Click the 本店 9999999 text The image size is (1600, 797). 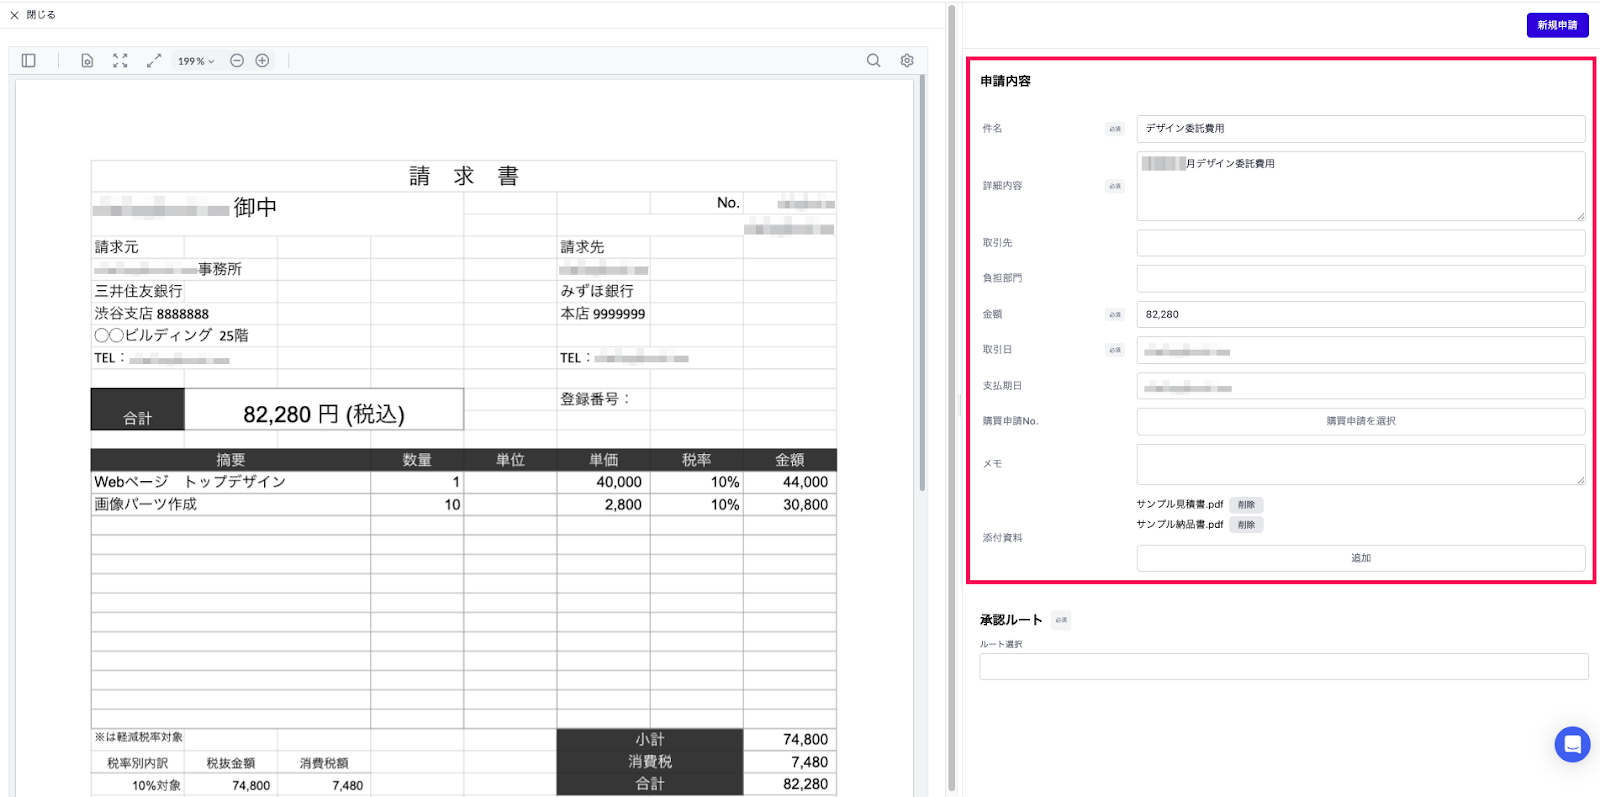click(603, 314)
